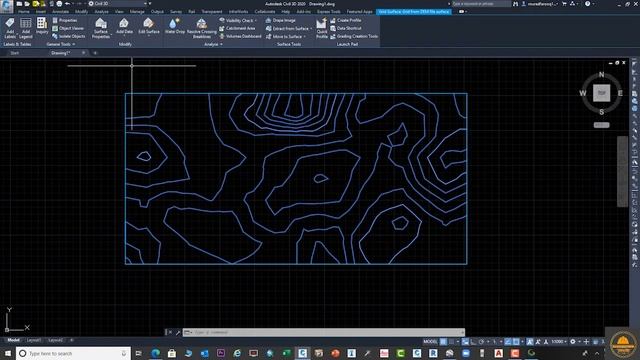Toggle object snap in status bar
The image size is (640, 360).
click(x=516, y=342)
